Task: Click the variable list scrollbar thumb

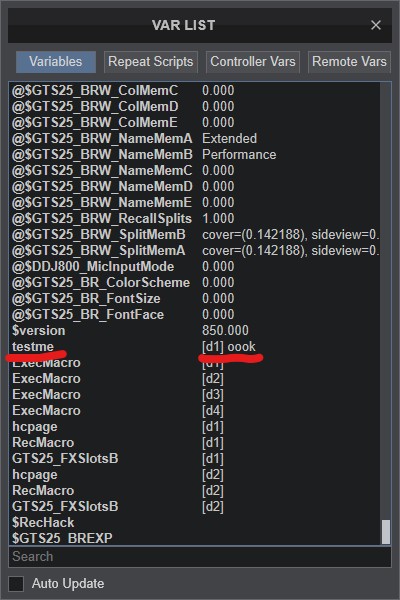Action: pyautogui.click(x=386, y=531)
